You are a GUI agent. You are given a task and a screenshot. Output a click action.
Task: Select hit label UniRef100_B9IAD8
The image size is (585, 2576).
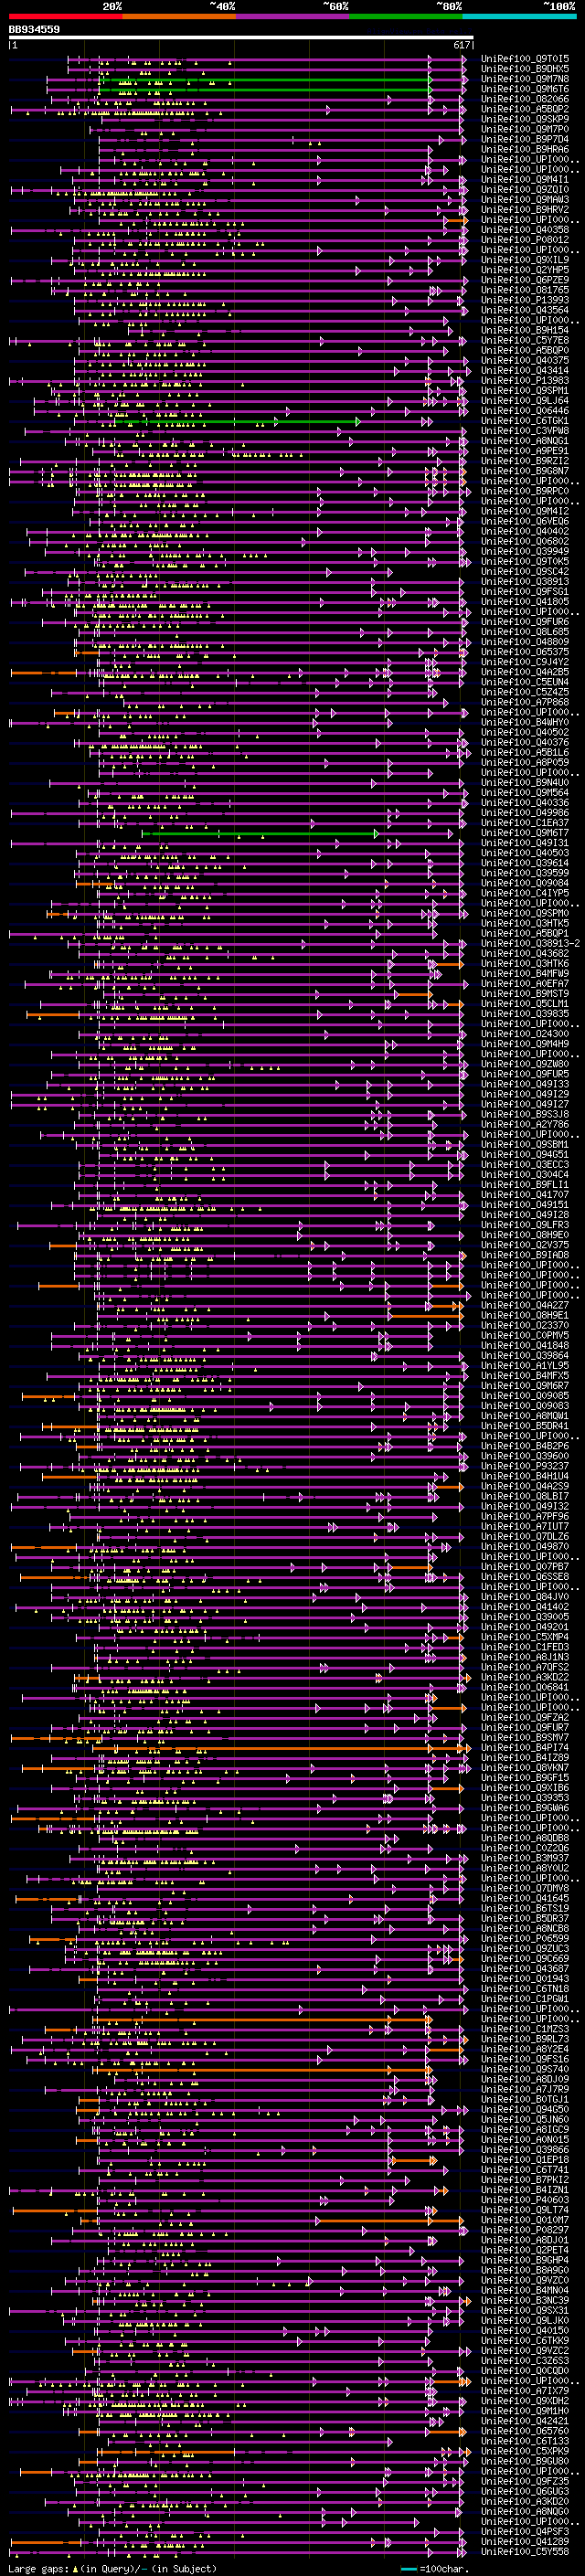(x=524, y=1255)
